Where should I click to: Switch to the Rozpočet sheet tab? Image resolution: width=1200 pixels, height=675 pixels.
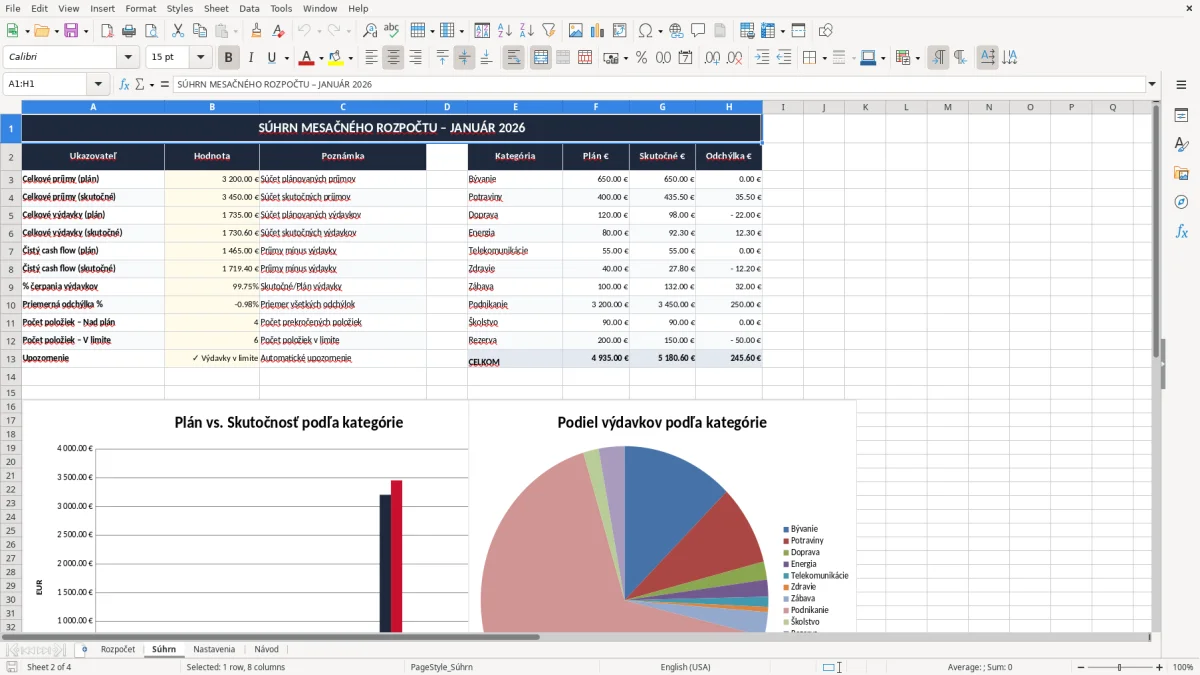click(x=118, y=649)
